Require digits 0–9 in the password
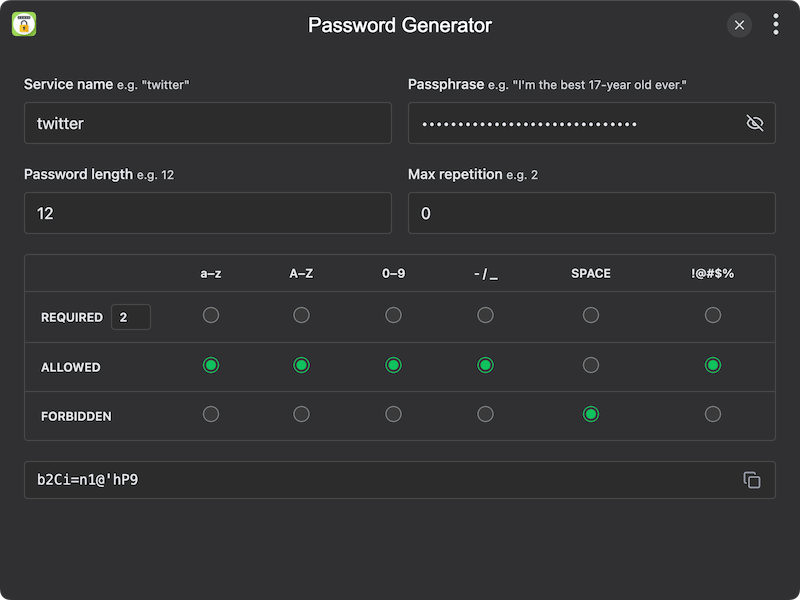Viewport: 800px width, 600px height. 394,315
